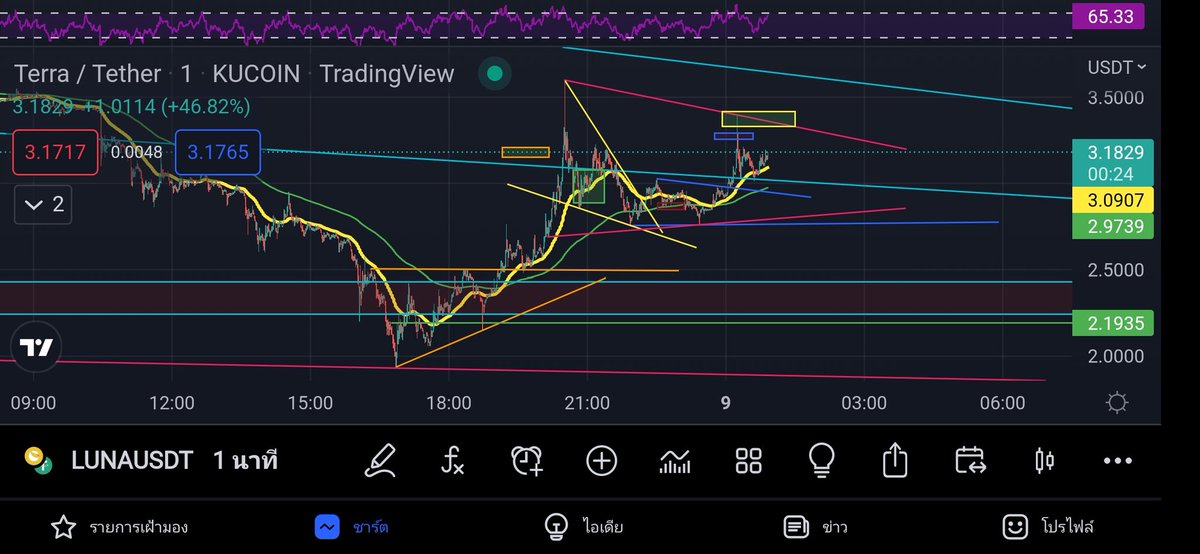Viewport: 1200px width, 554px height.
Task: Tap the green 2.9739 price label
Action: (x=1114, y=226)
